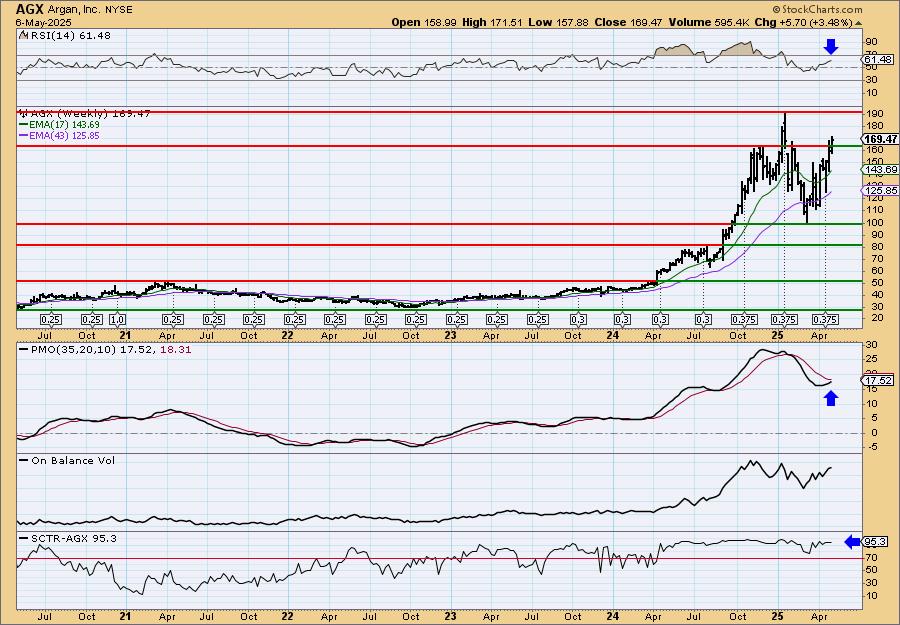Click the mountain icon beside RSI(14)
Screen dimensions: 900x625
tap(23, 35)
